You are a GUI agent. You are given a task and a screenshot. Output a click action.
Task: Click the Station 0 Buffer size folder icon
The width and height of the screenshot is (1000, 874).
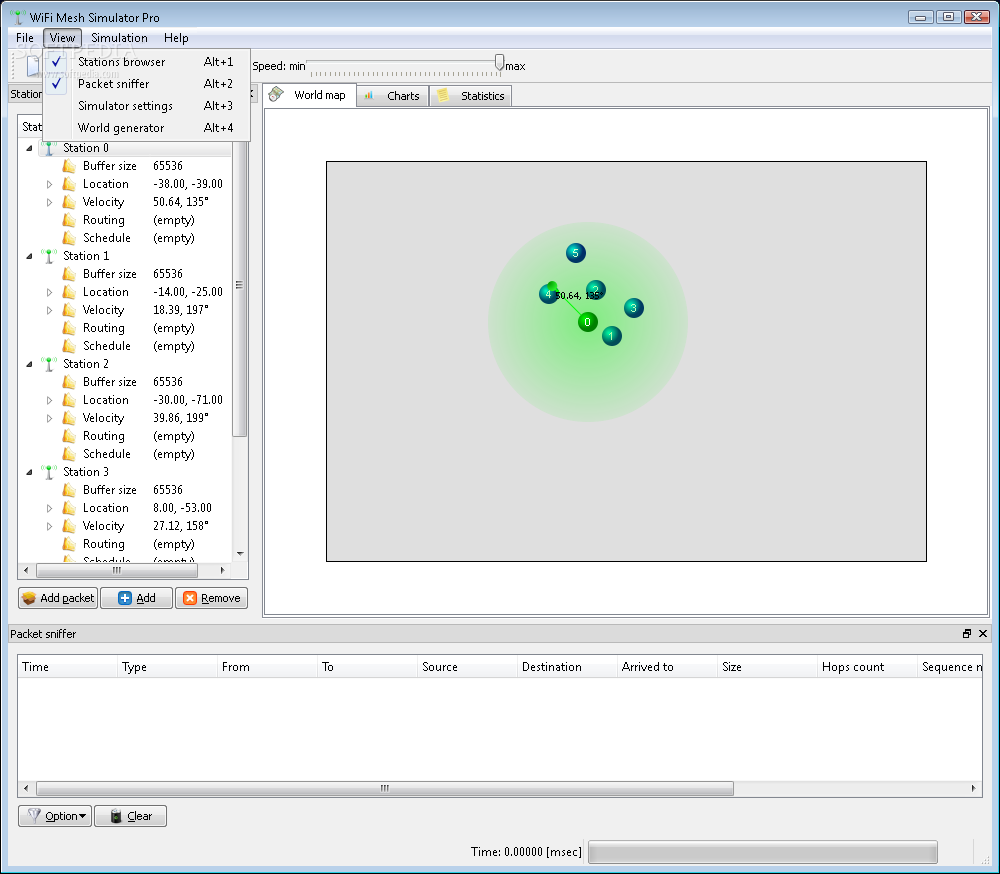click(69, 166)
